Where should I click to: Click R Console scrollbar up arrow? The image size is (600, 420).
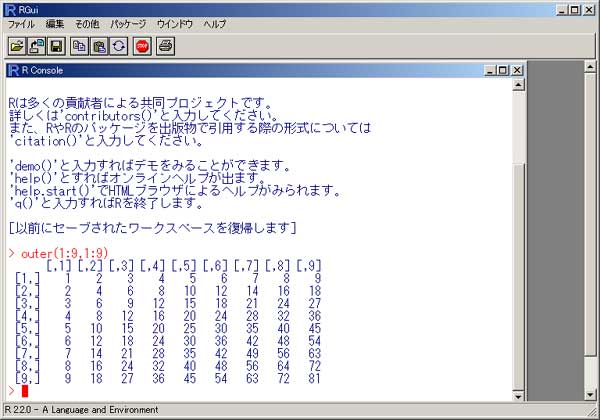[x=518, y=85]
